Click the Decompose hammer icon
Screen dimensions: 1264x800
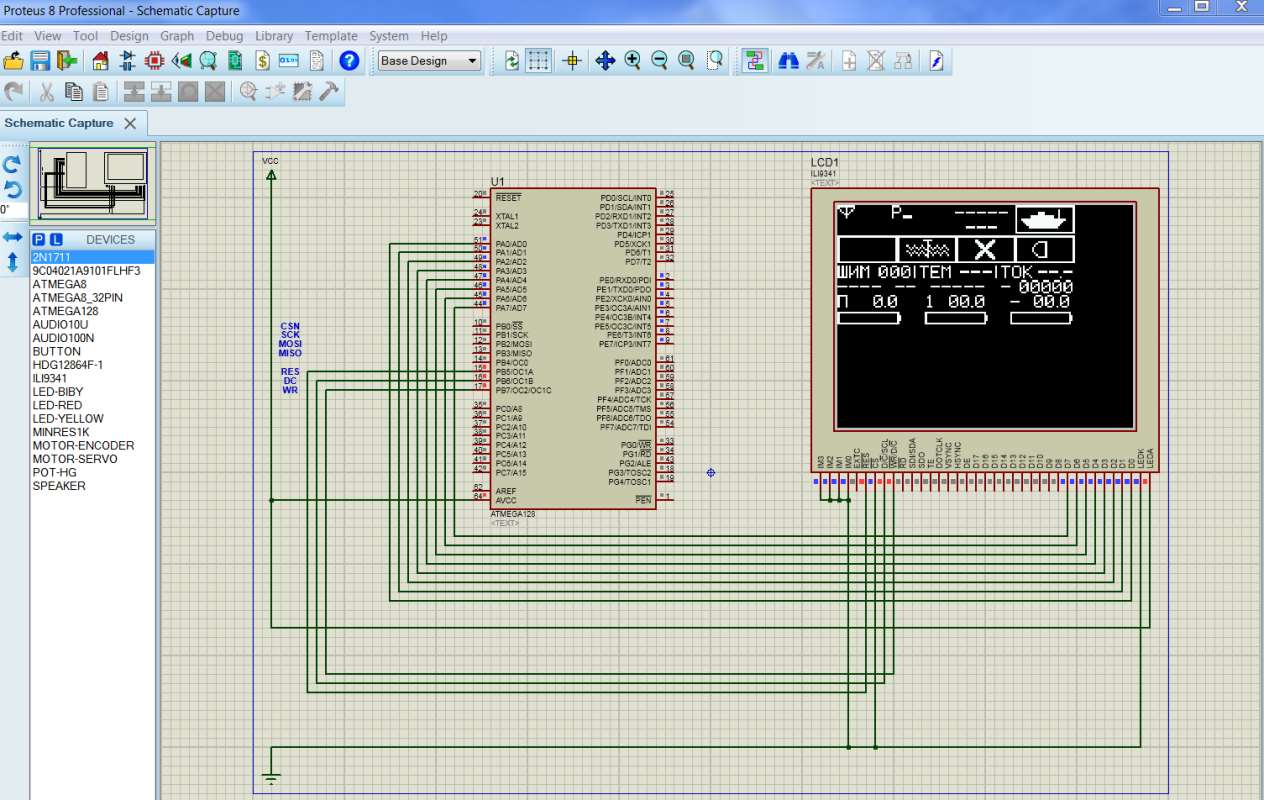pos(329,92)
